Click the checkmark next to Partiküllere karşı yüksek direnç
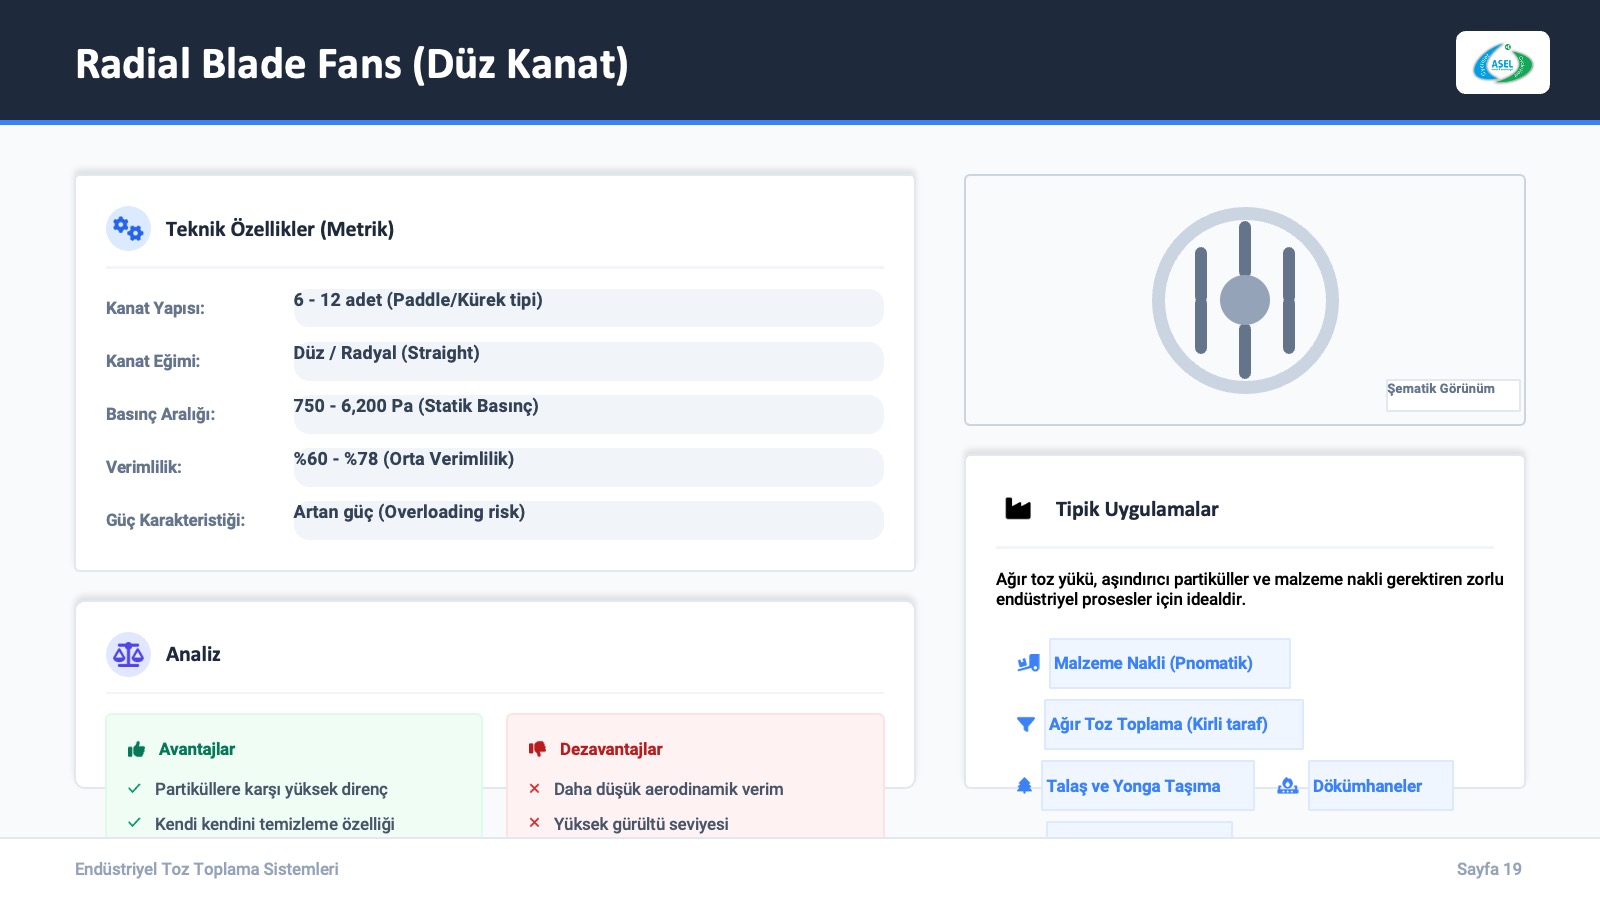The height and width of the screenshot is (900, 1600). [x=134, y=789]
